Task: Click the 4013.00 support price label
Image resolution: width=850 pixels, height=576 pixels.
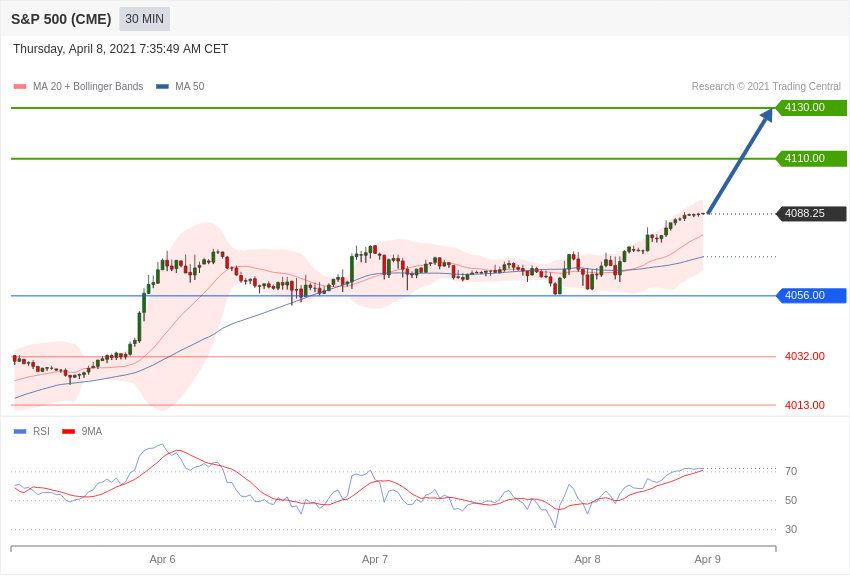Action: [805, 405]
